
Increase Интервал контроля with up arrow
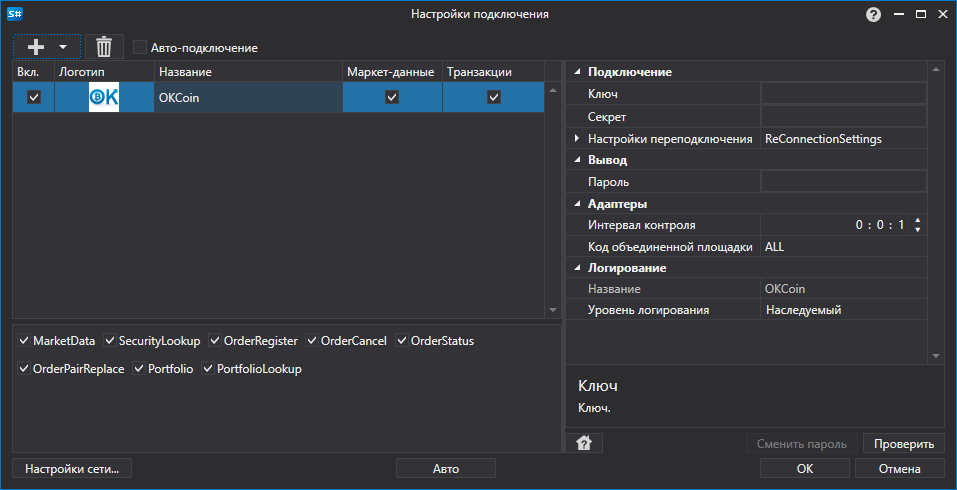click(917, 220)
